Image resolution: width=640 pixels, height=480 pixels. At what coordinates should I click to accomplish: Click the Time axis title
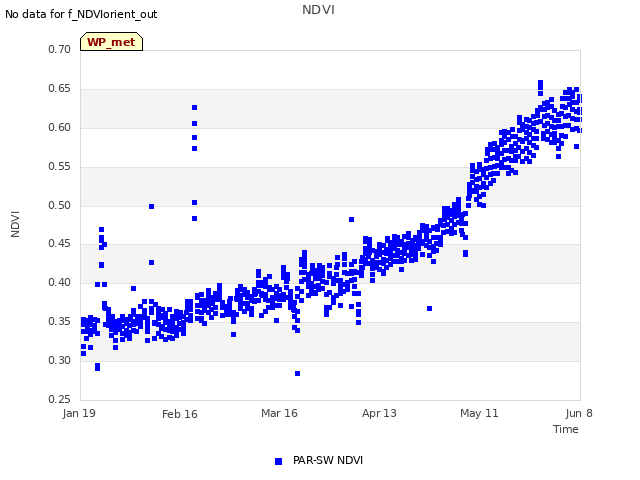(x=565, y=429)
